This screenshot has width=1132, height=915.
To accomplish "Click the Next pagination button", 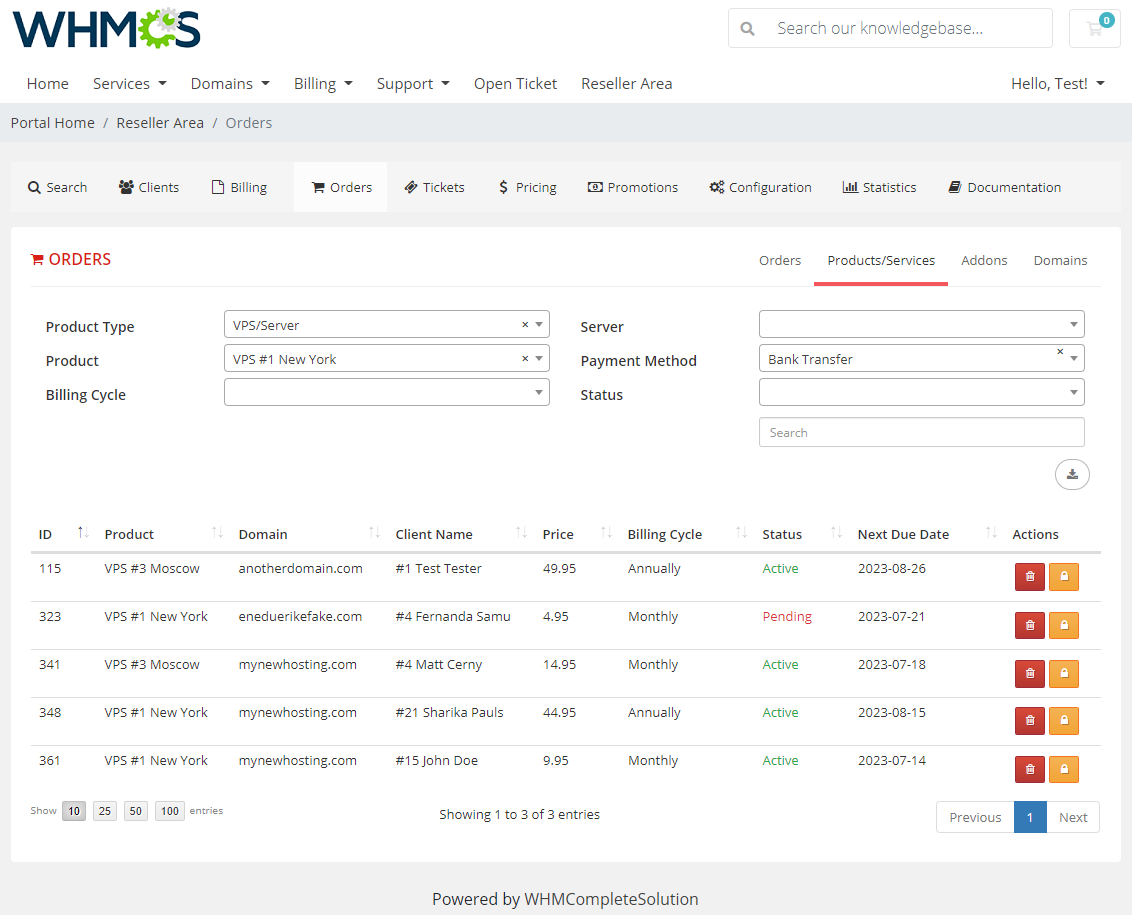I will [x=1072, y=817].
